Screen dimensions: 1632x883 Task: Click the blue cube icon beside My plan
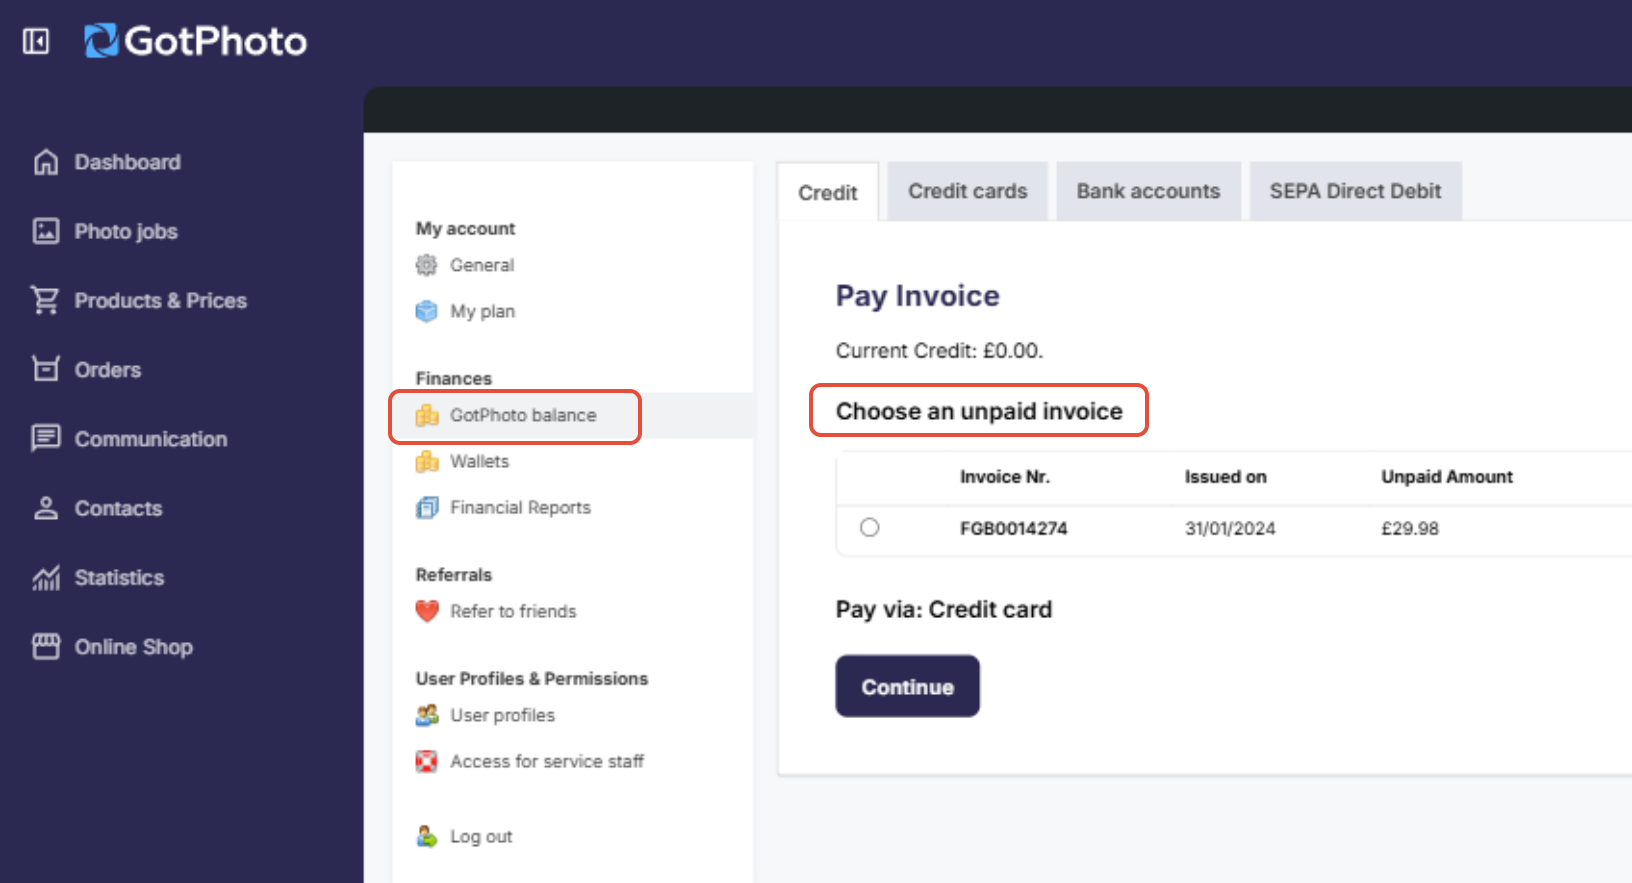click(427, 311)
